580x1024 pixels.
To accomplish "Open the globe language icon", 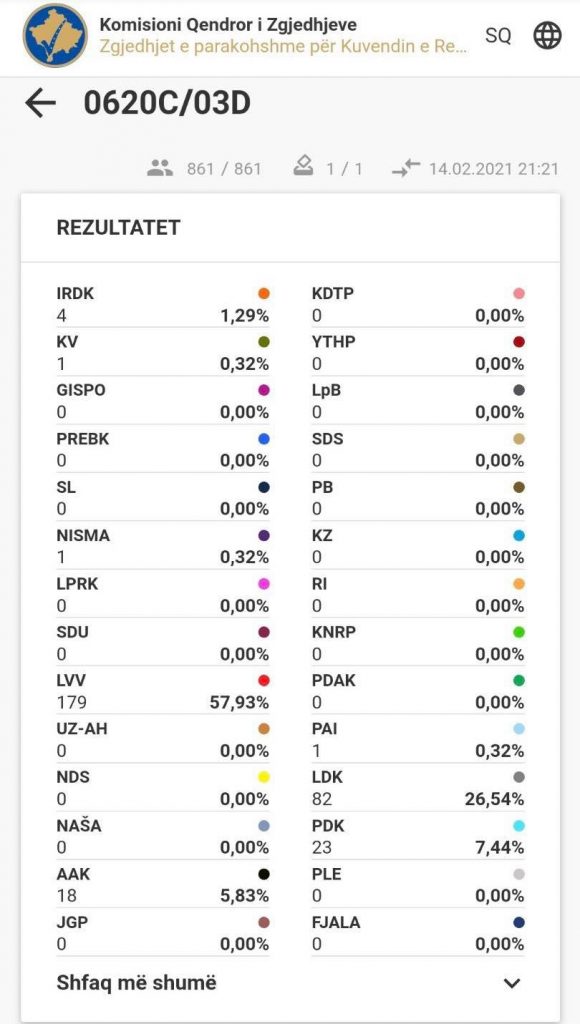I will click(x=547, y=35).
